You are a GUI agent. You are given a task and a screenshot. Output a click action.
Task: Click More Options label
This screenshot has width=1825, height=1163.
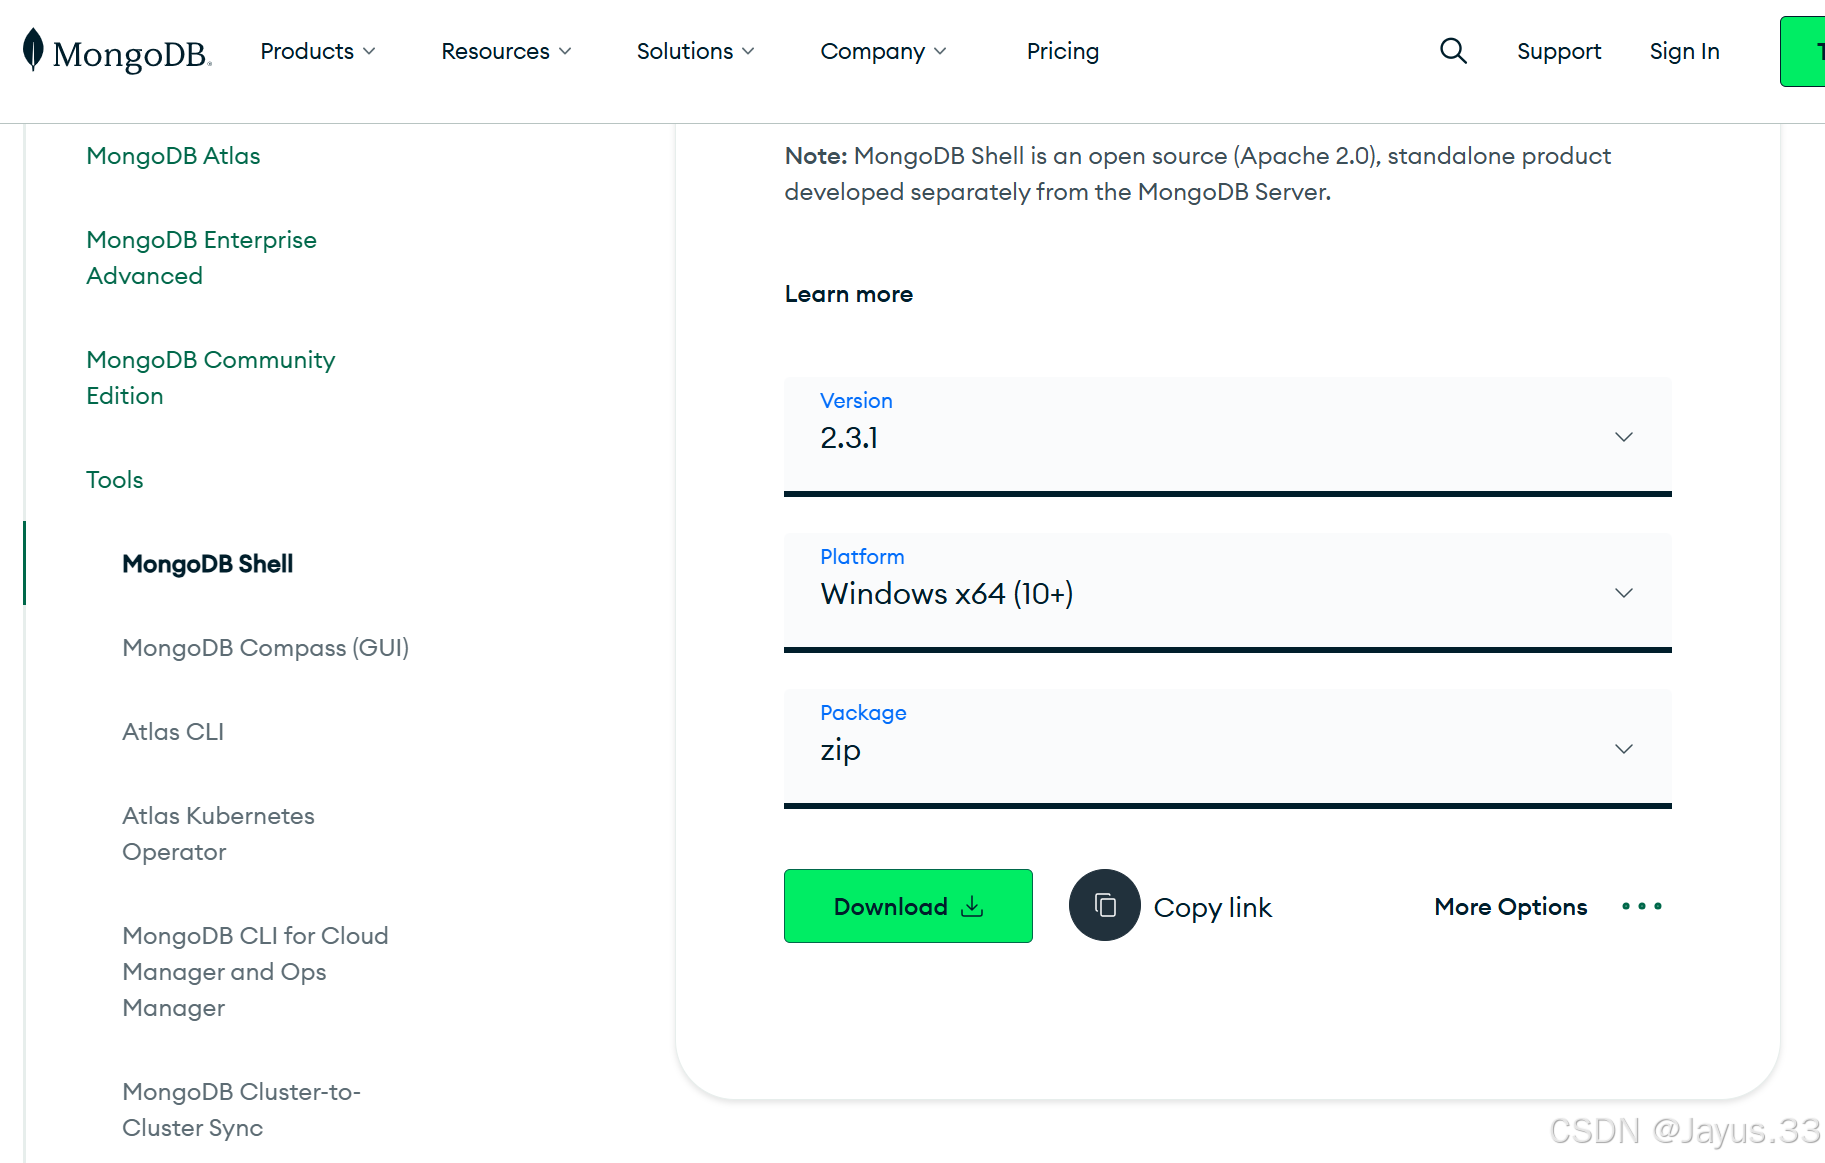(x=1510, y=907)
